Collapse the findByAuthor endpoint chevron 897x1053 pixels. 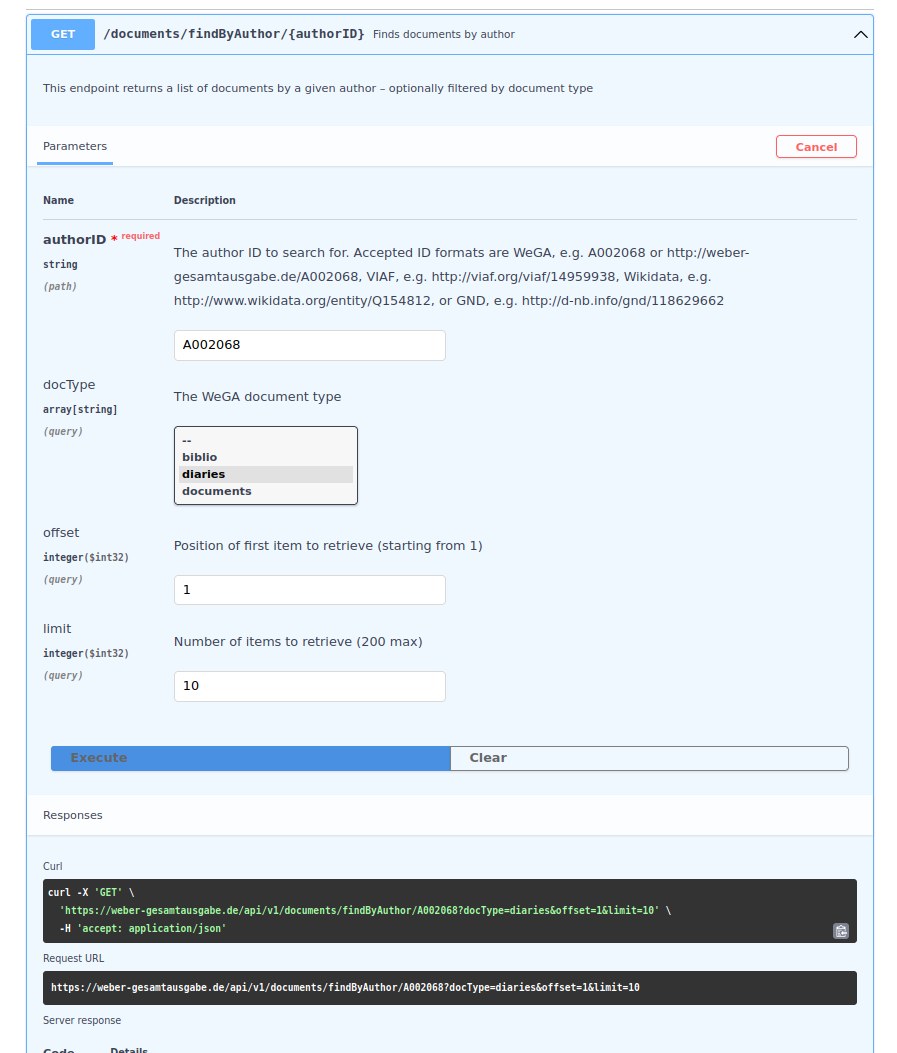(860, 34)
